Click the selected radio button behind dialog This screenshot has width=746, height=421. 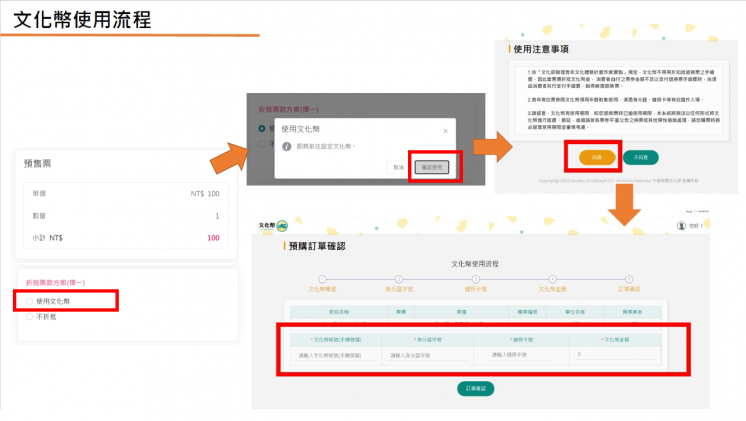262,128
